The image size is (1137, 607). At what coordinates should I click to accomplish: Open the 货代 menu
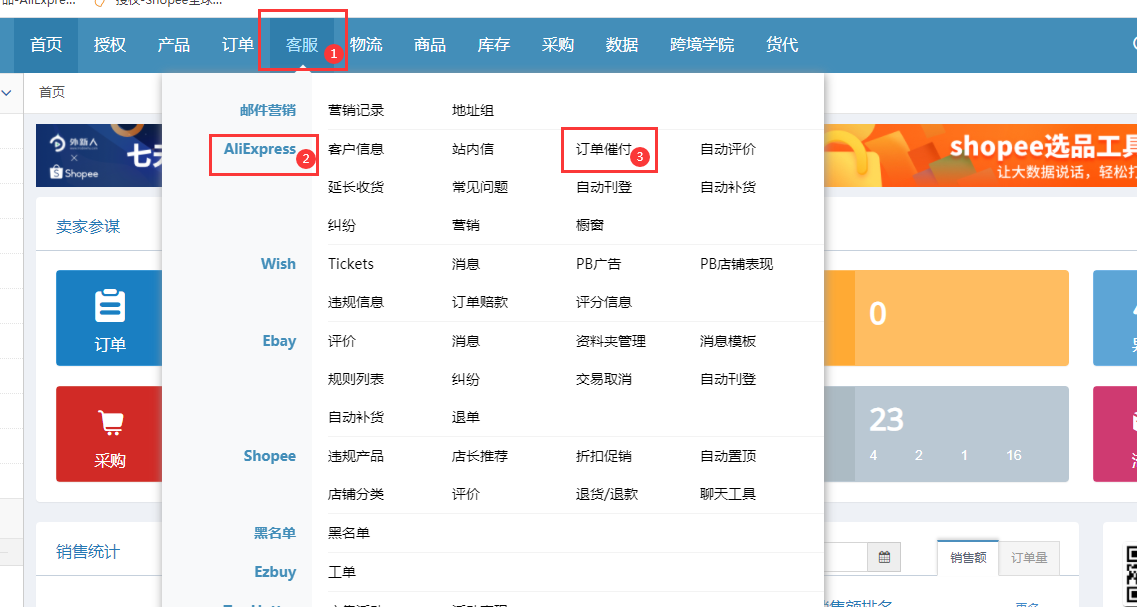[782, 45]
